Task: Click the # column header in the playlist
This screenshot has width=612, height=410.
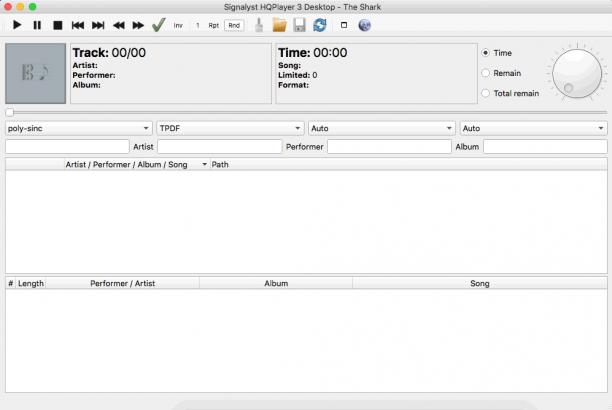Action: [11, 283]
